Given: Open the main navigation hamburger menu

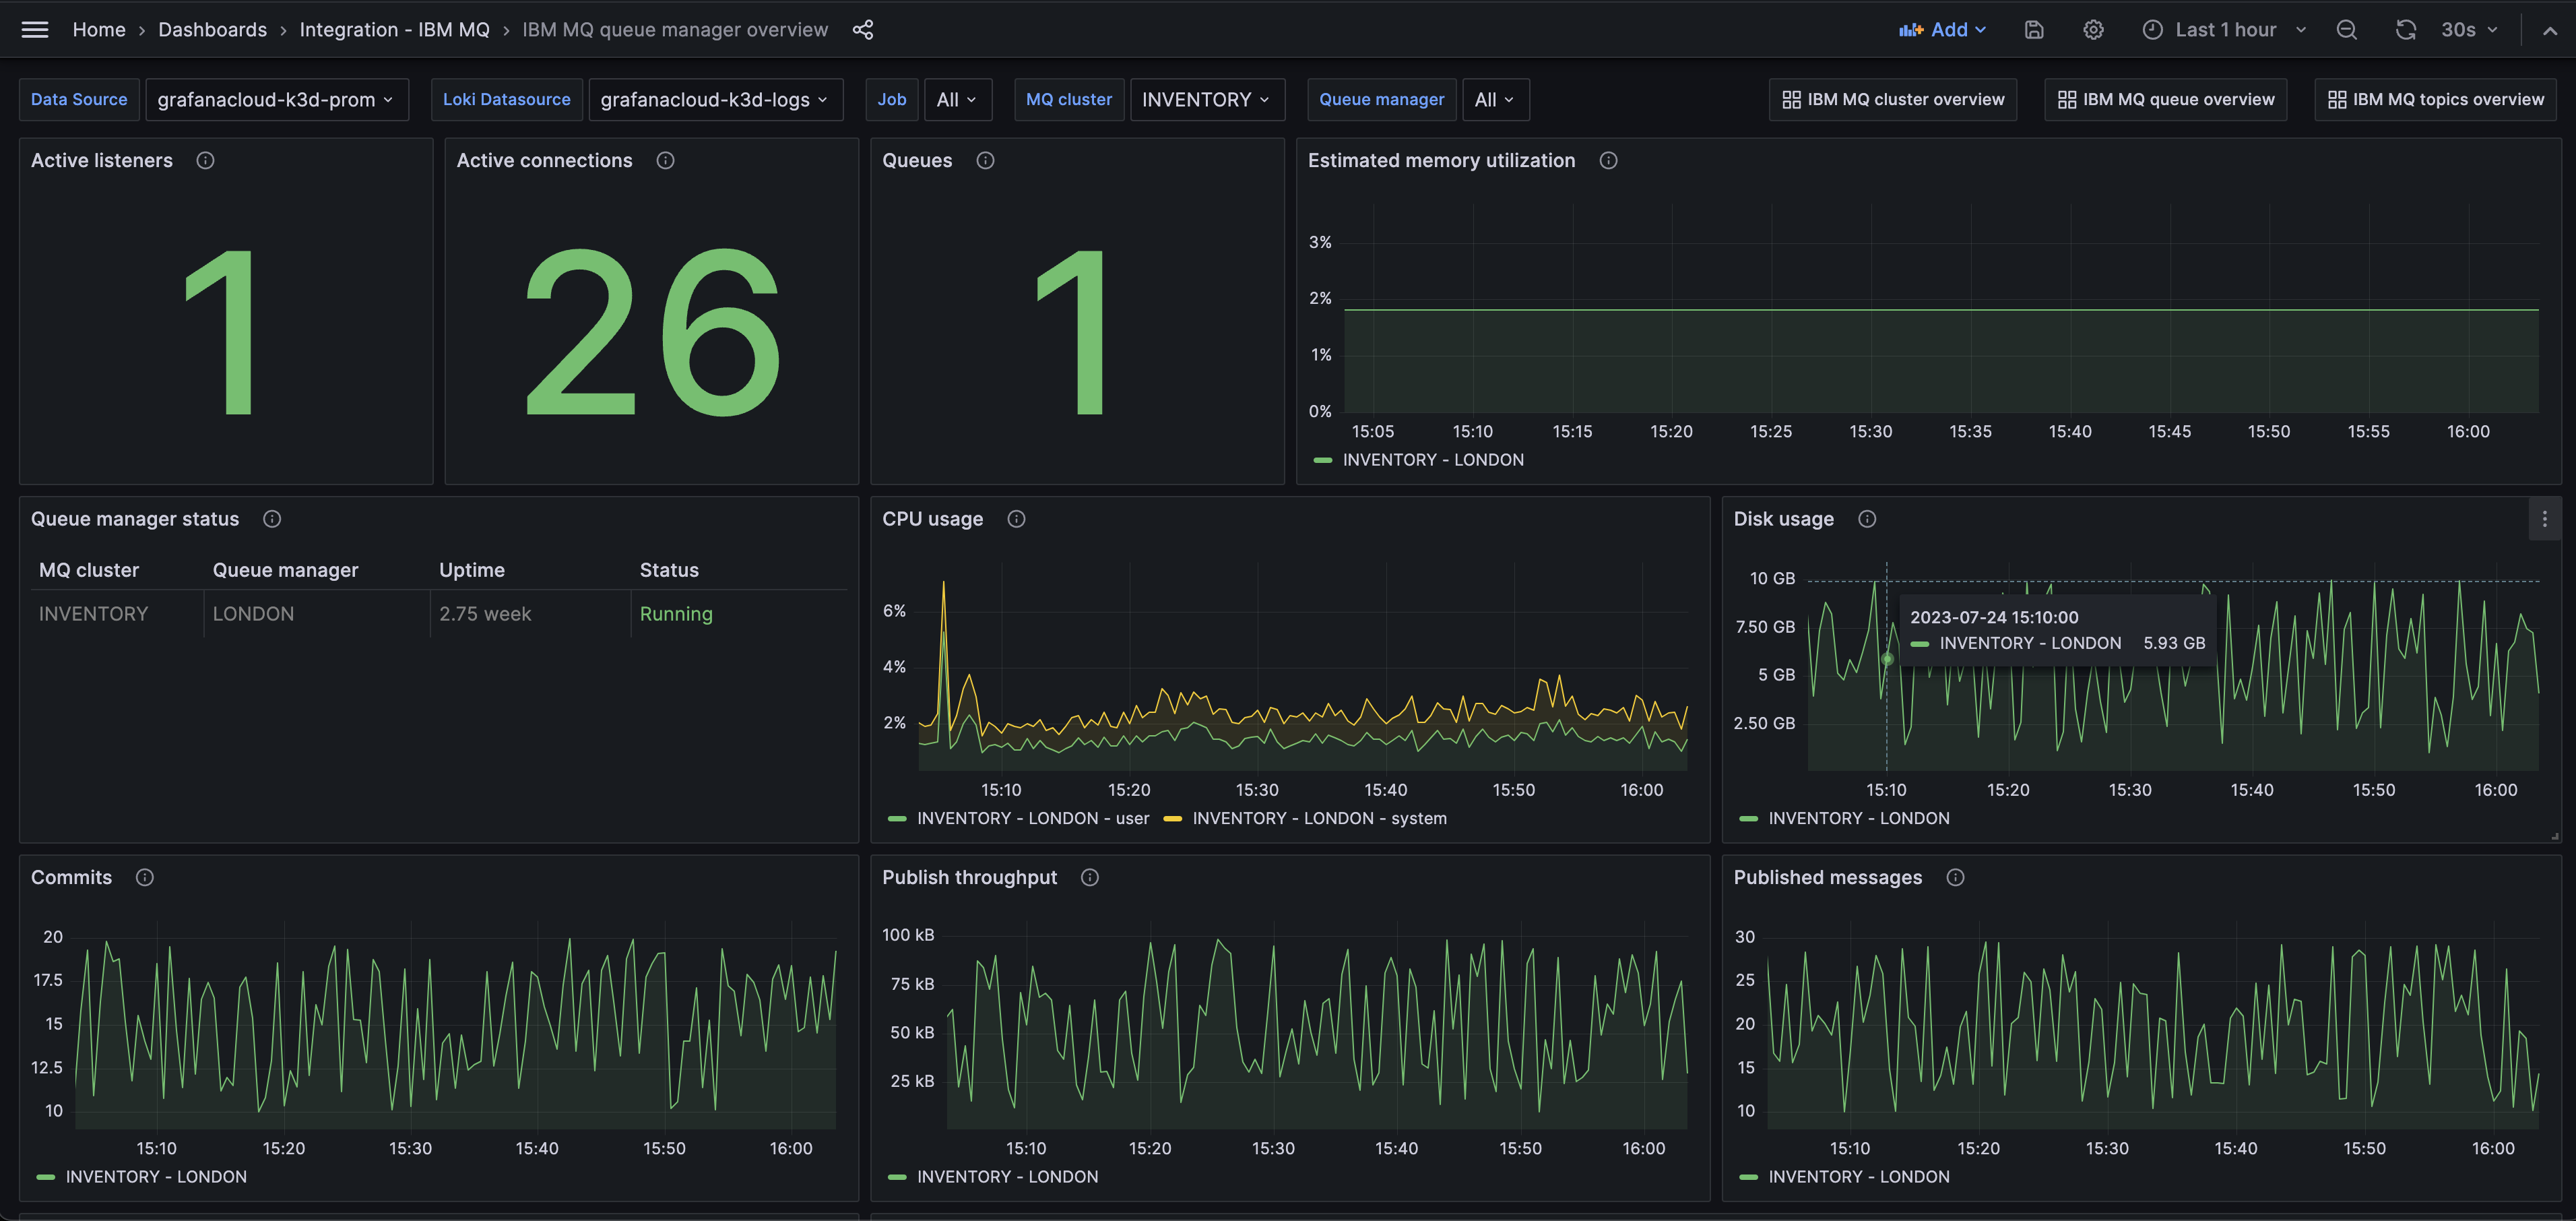Looking at the screenshot, I should pyautogui.click(x=34, y=29).
